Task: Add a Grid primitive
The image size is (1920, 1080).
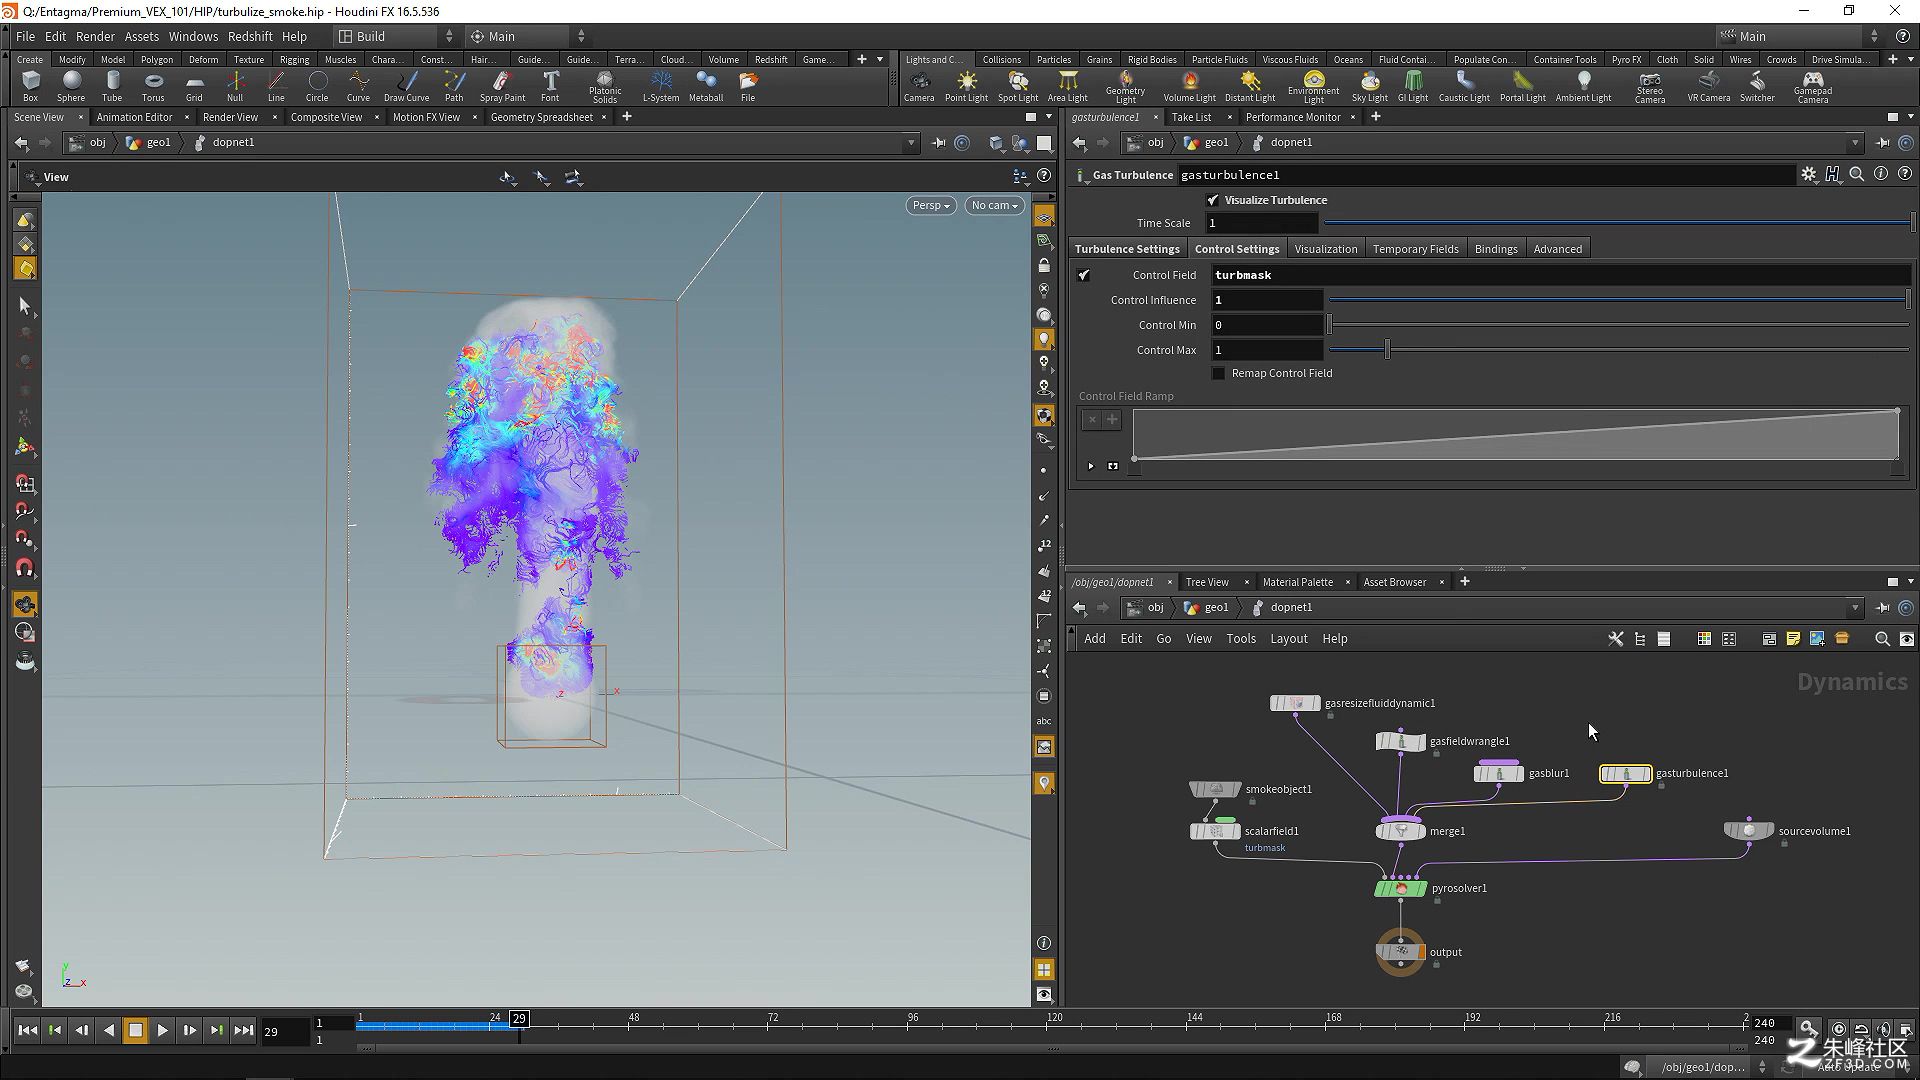Action: click(194, 86)
